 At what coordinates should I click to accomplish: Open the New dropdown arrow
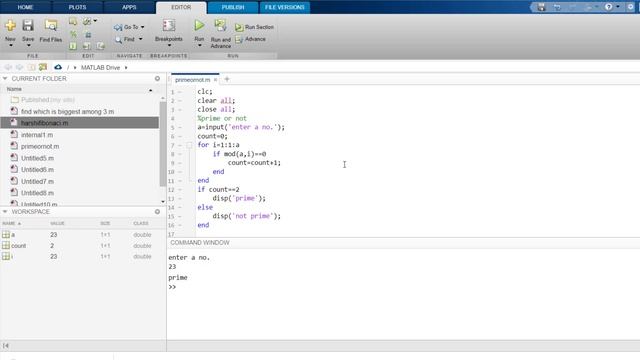tap(10, 45)
